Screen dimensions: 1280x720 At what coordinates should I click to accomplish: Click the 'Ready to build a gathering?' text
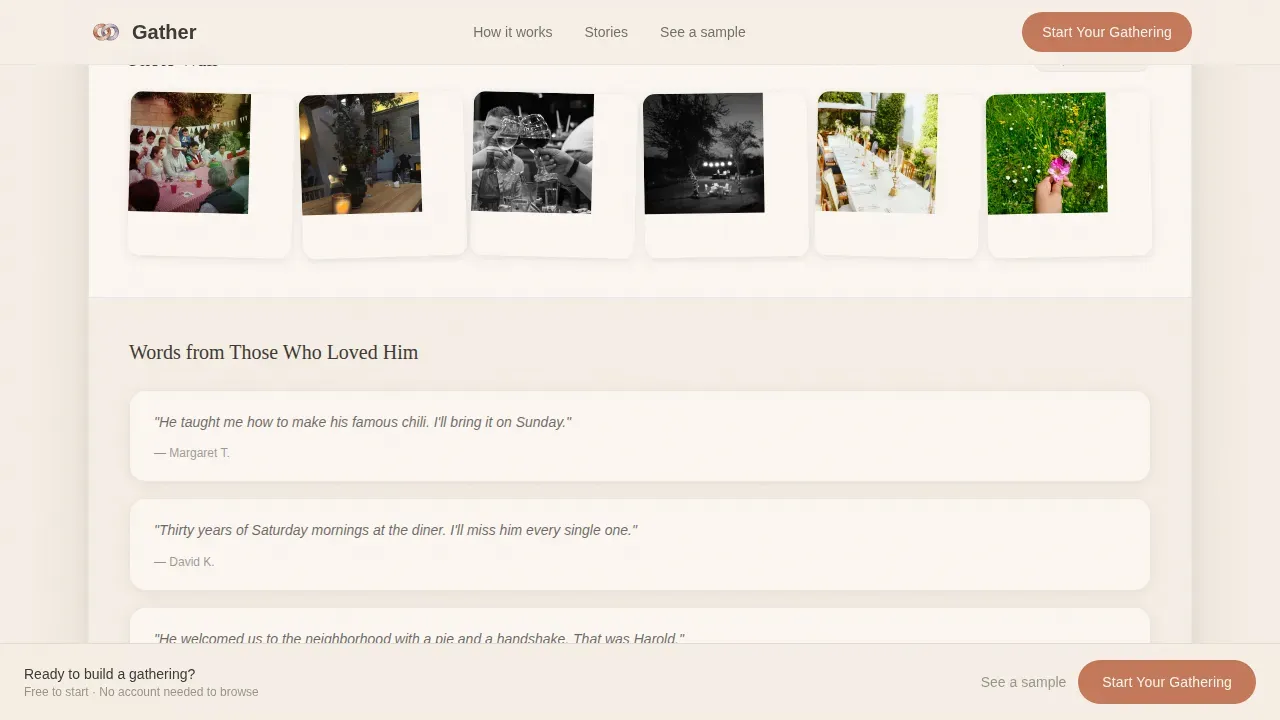pyautogui.click(x=110, y=674)
